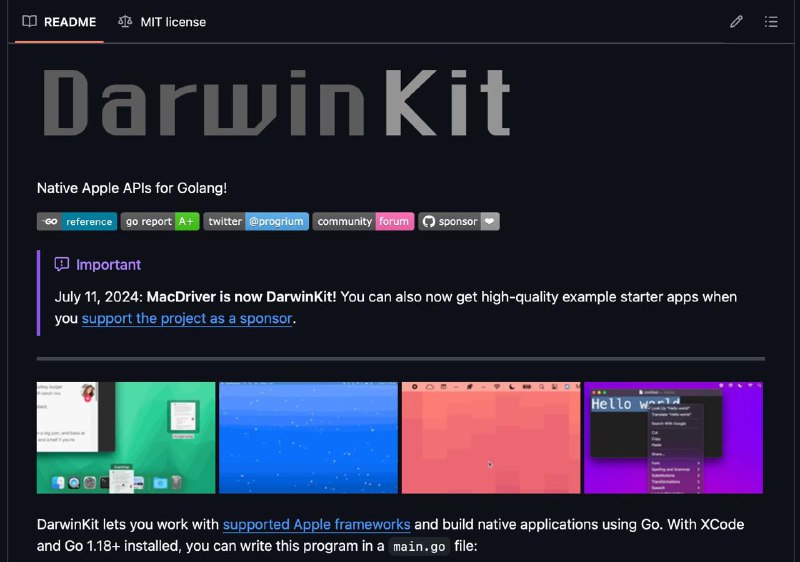Open the Go reference badge

(x=77, y=221)
